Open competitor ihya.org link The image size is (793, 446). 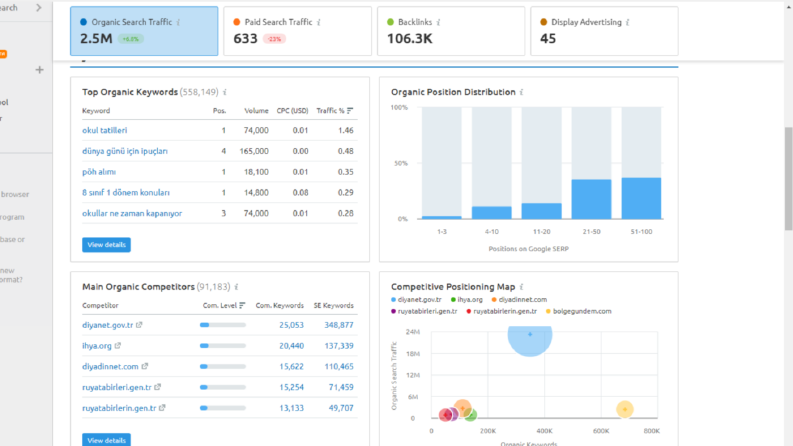click(97, 346)
